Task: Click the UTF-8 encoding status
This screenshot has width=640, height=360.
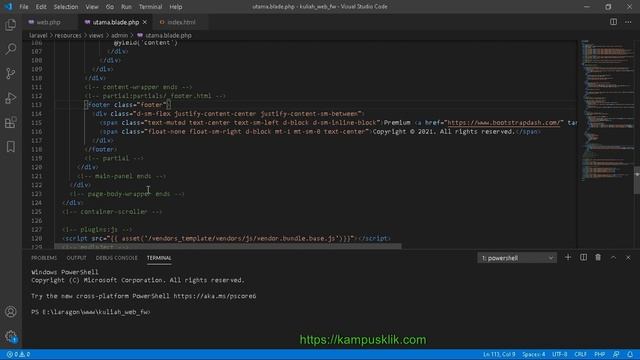Action: click(x=560, y=354)
